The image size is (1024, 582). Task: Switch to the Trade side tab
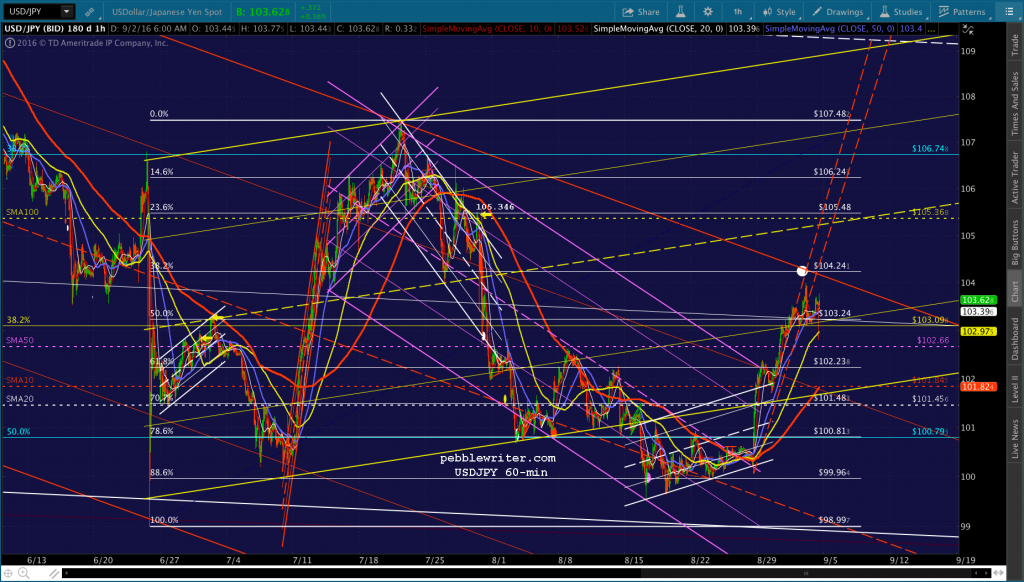tap(1015, 44)
